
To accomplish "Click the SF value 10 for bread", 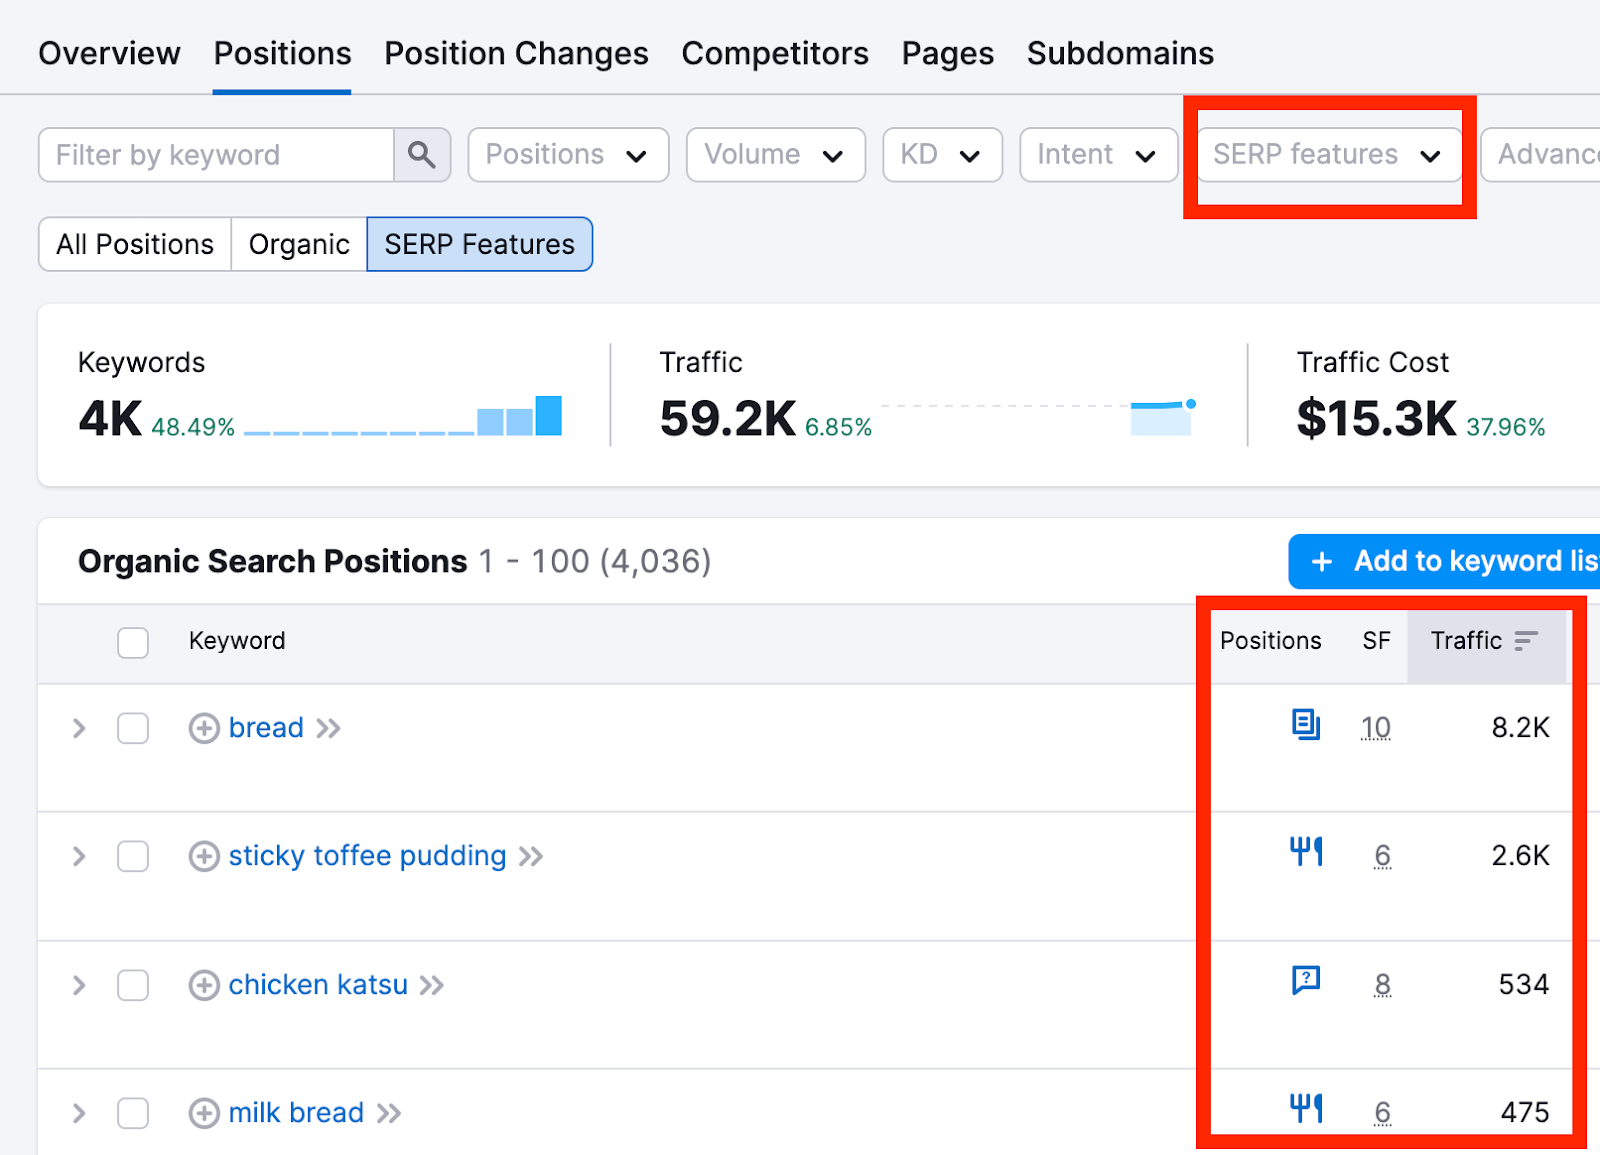I will pyautogui.click(x=1376, y=728).
